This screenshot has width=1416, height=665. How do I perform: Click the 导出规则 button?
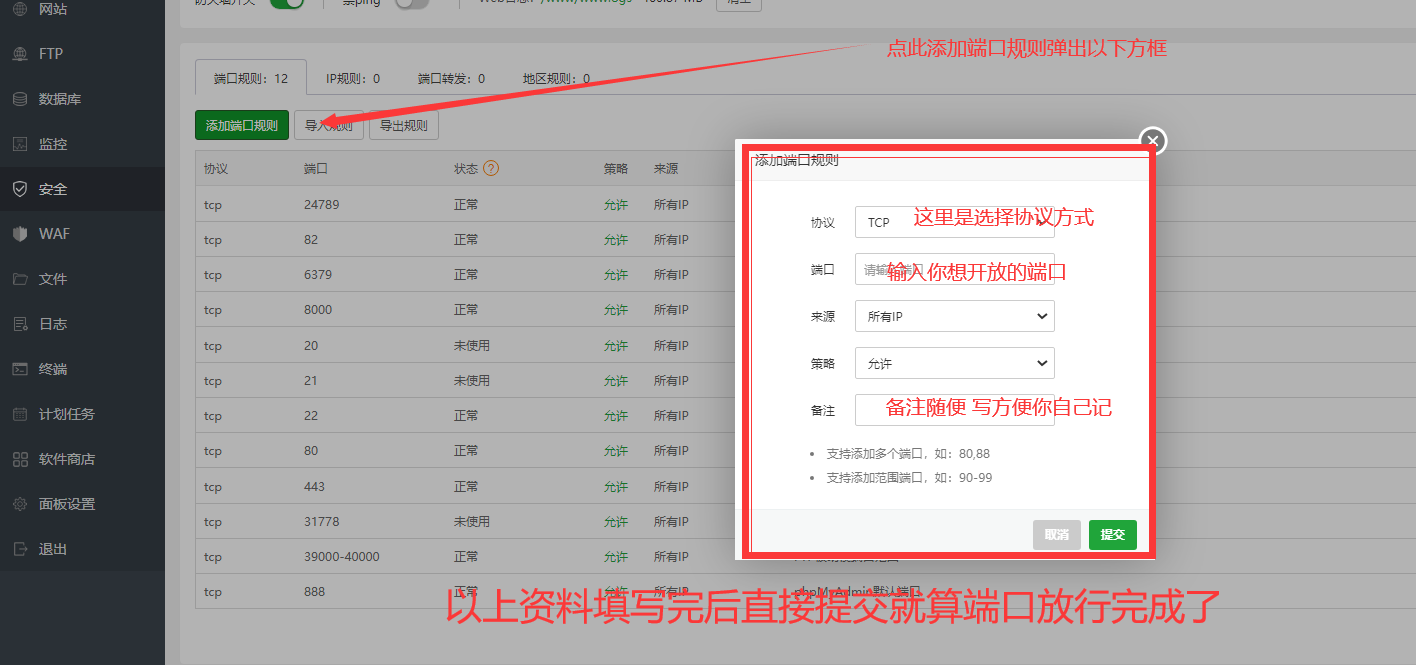(x=404, y=126)
